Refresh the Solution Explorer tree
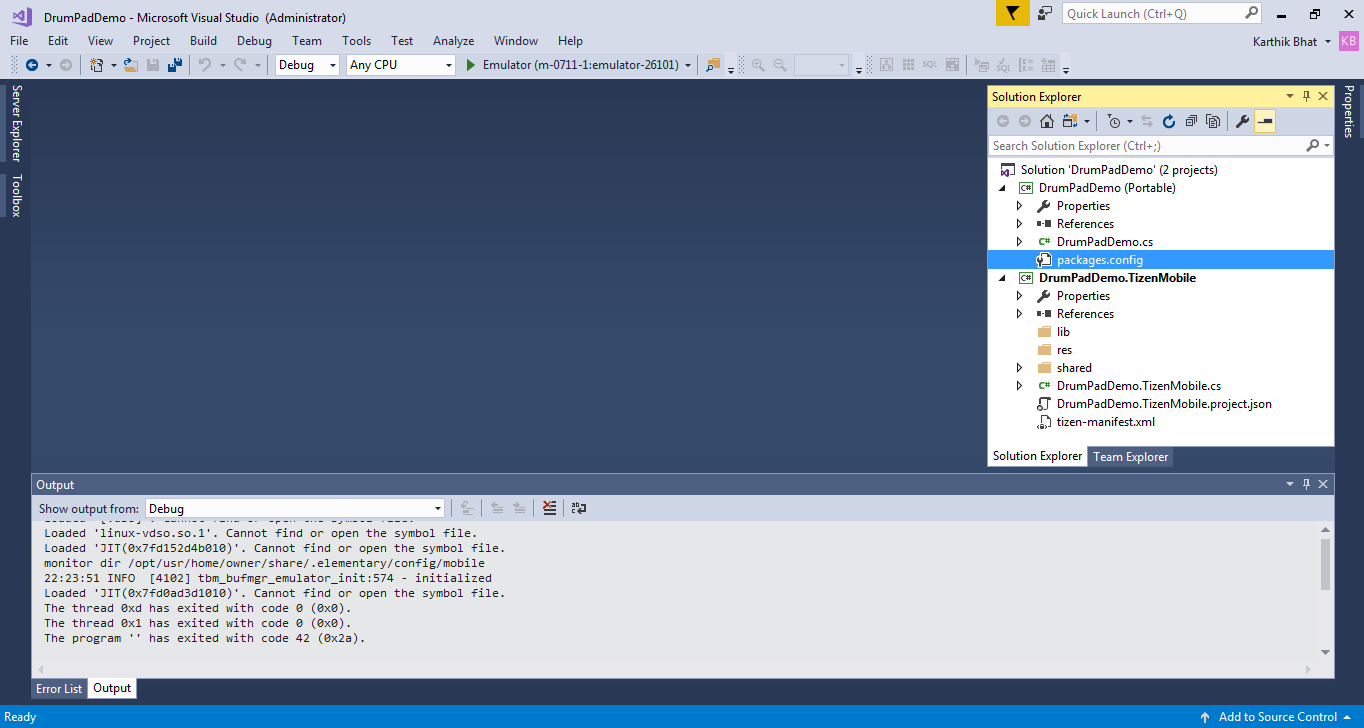 (x=1168, y=121)
